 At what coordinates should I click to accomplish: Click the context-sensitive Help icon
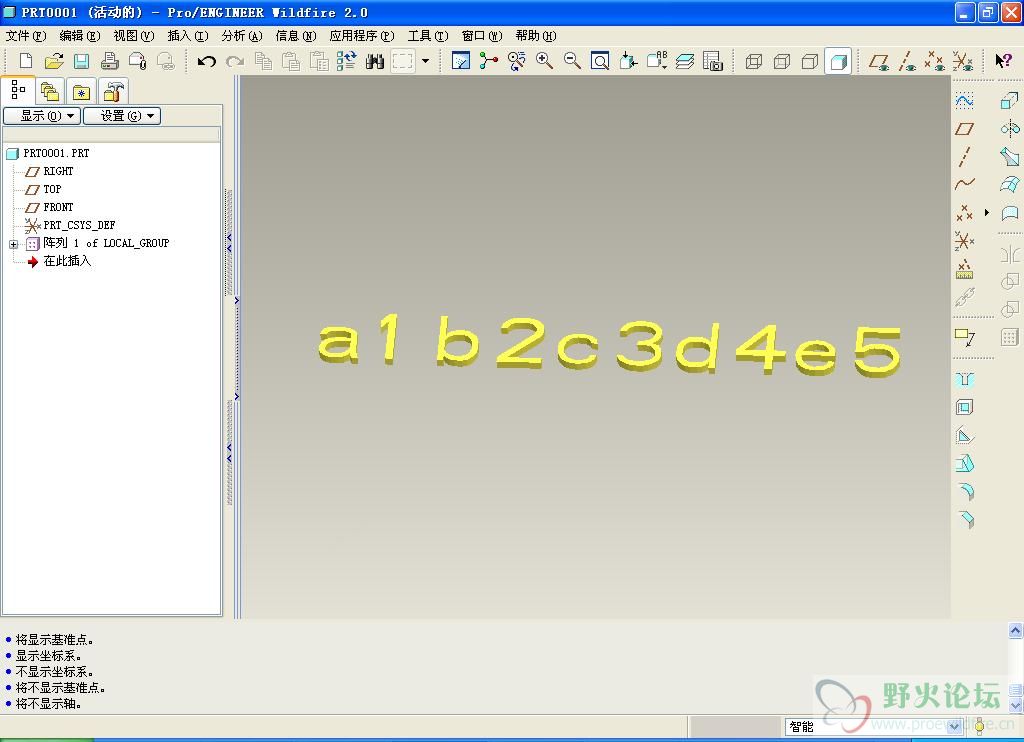[x=1003, y=61]
